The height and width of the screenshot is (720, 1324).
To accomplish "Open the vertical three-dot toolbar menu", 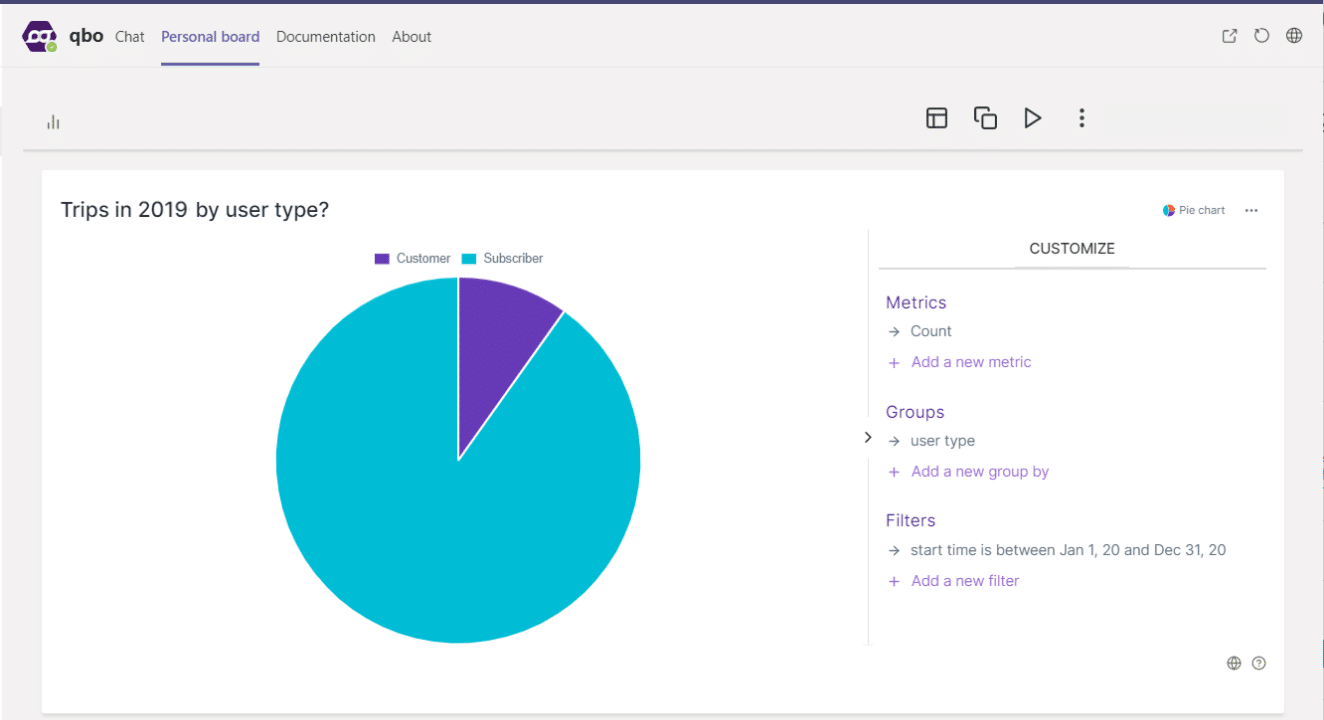I will click(1081, 118).
